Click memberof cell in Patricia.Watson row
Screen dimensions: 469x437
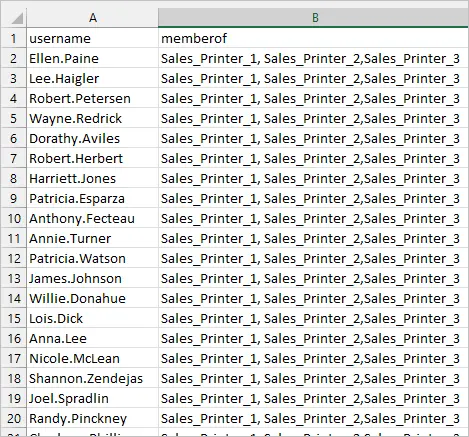313,258
